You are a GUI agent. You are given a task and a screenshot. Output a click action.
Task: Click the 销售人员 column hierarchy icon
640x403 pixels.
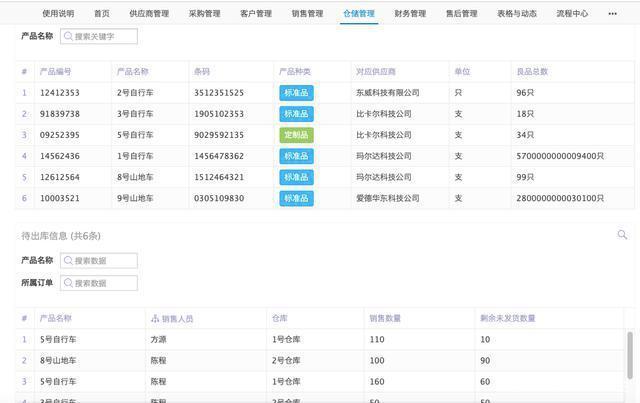(x=154, y=319)
